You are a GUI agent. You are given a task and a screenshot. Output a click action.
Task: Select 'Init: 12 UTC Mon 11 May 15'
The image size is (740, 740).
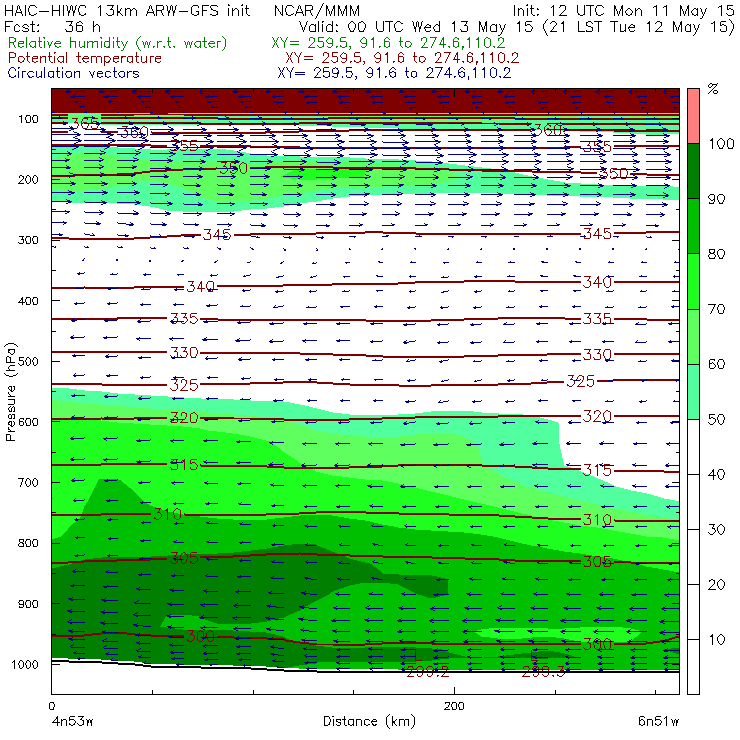pyautogui.click(x=623, y=10)
